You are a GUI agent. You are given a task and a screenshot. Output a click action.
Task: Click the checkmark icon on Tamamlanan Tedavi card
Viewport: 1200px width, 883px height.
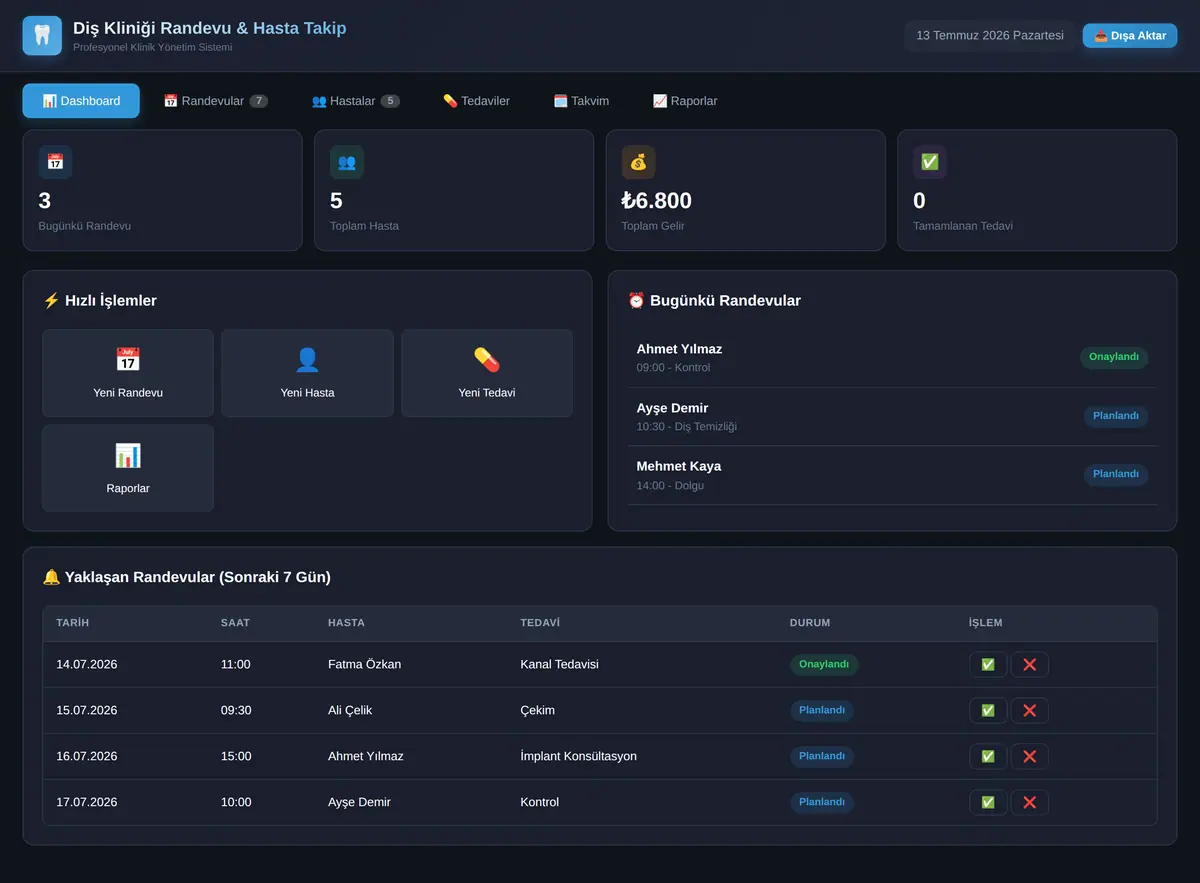(930, 162)
